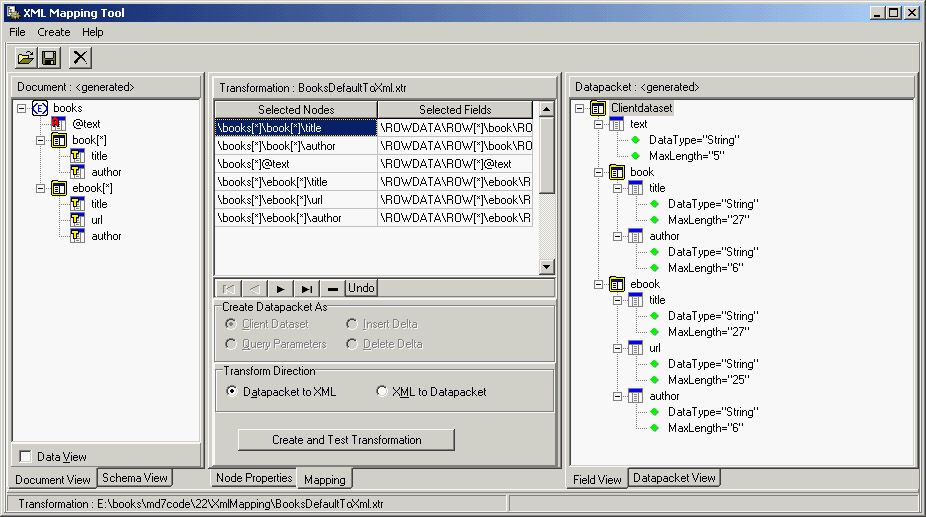Select the books root element icon
The height and width of the screenshot is (517, 926).
tap(40, 108)
